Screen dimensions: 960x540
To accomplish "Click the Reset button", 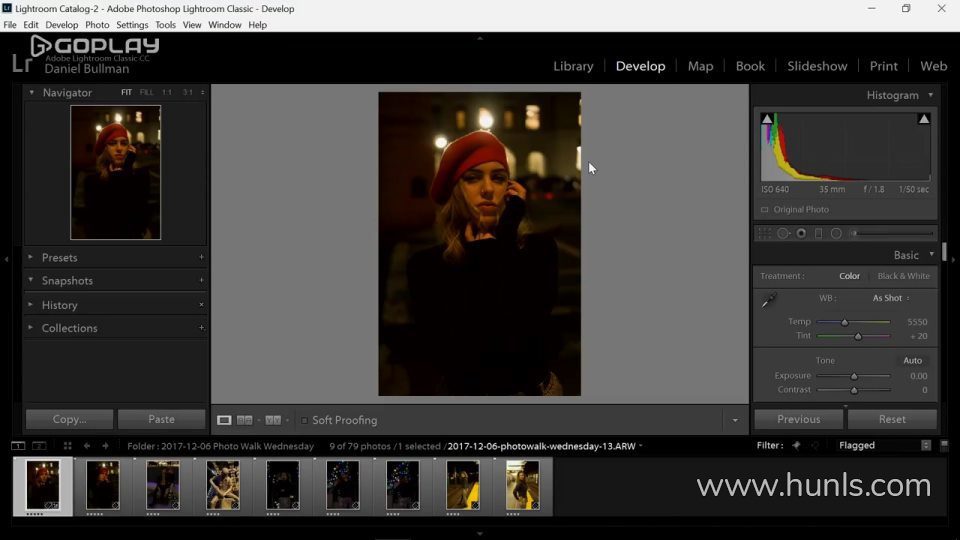I will tap(892, 419).
